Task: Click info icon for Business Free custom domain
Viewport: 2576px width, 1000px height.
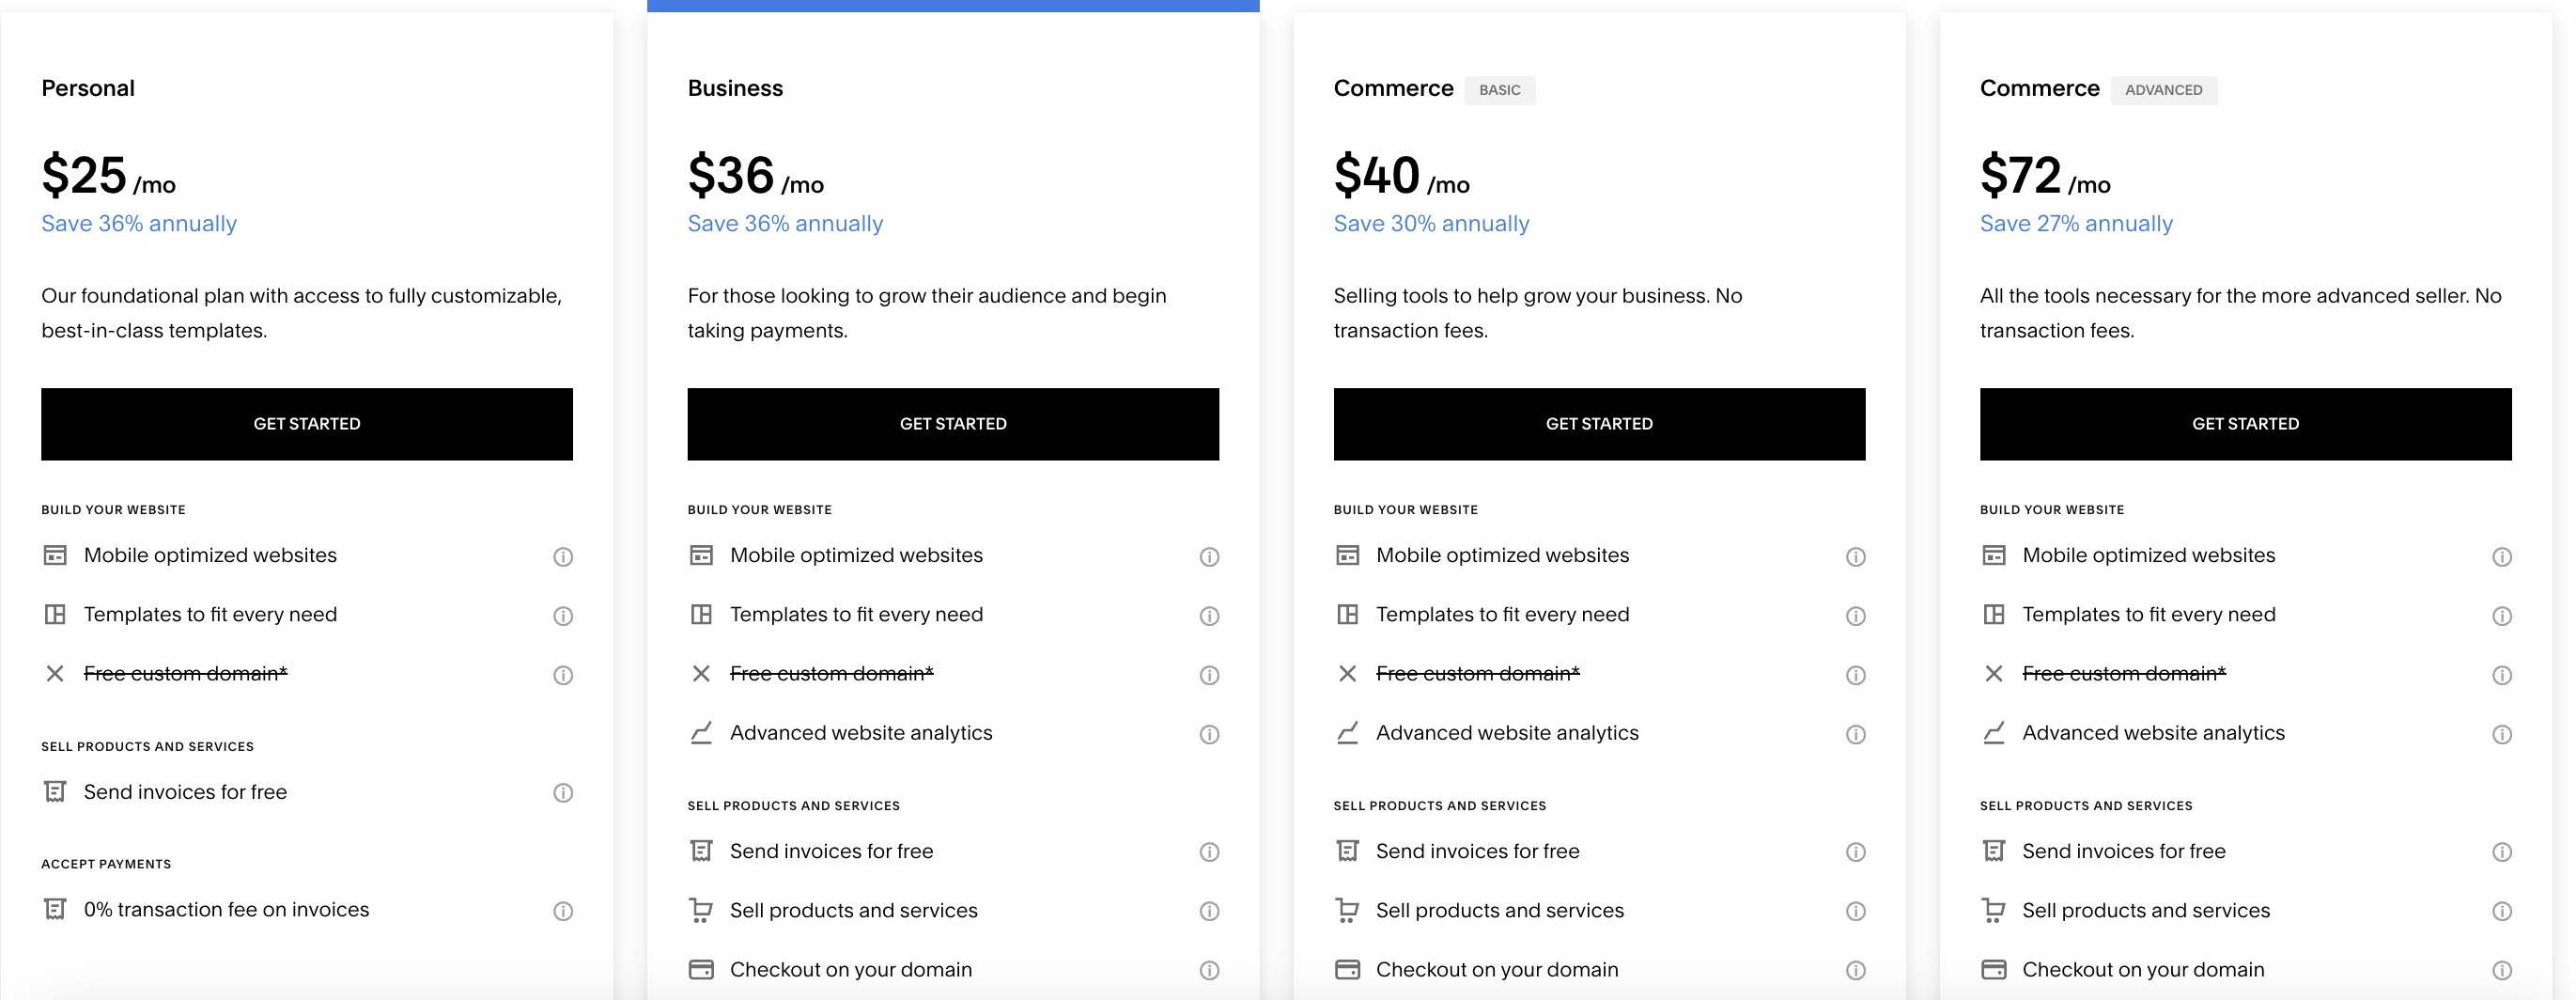Action: click(x=1209, y=676)
